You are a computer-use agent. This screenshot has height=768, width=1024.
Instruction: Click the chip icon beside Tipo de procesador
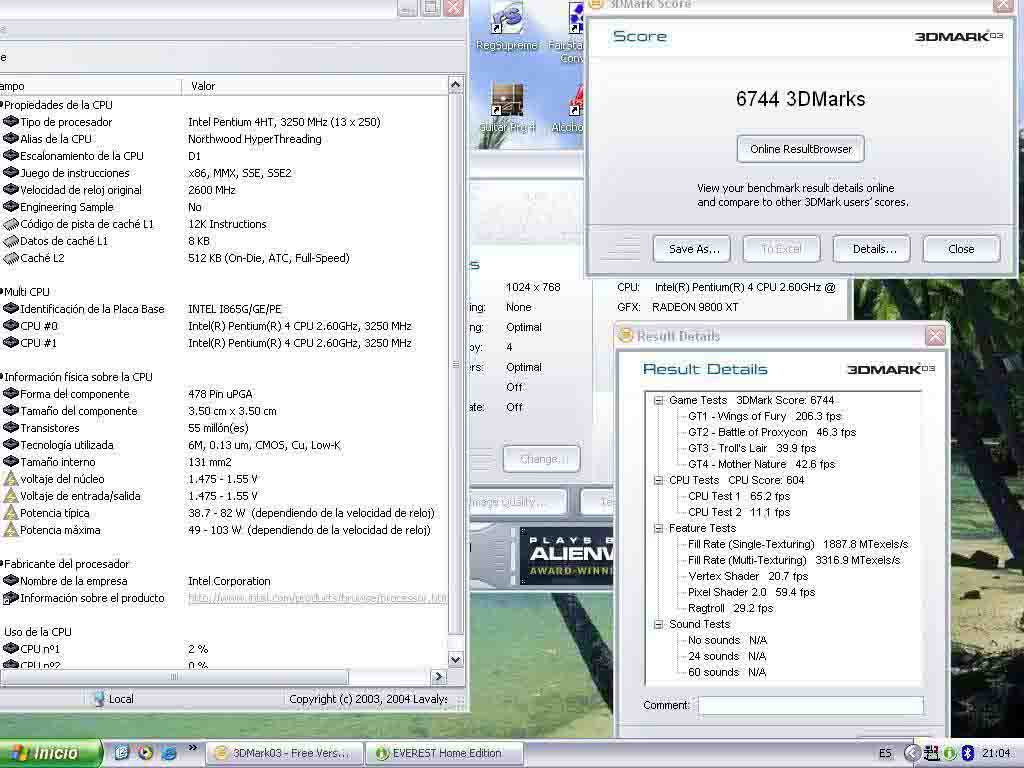point(10,122)
